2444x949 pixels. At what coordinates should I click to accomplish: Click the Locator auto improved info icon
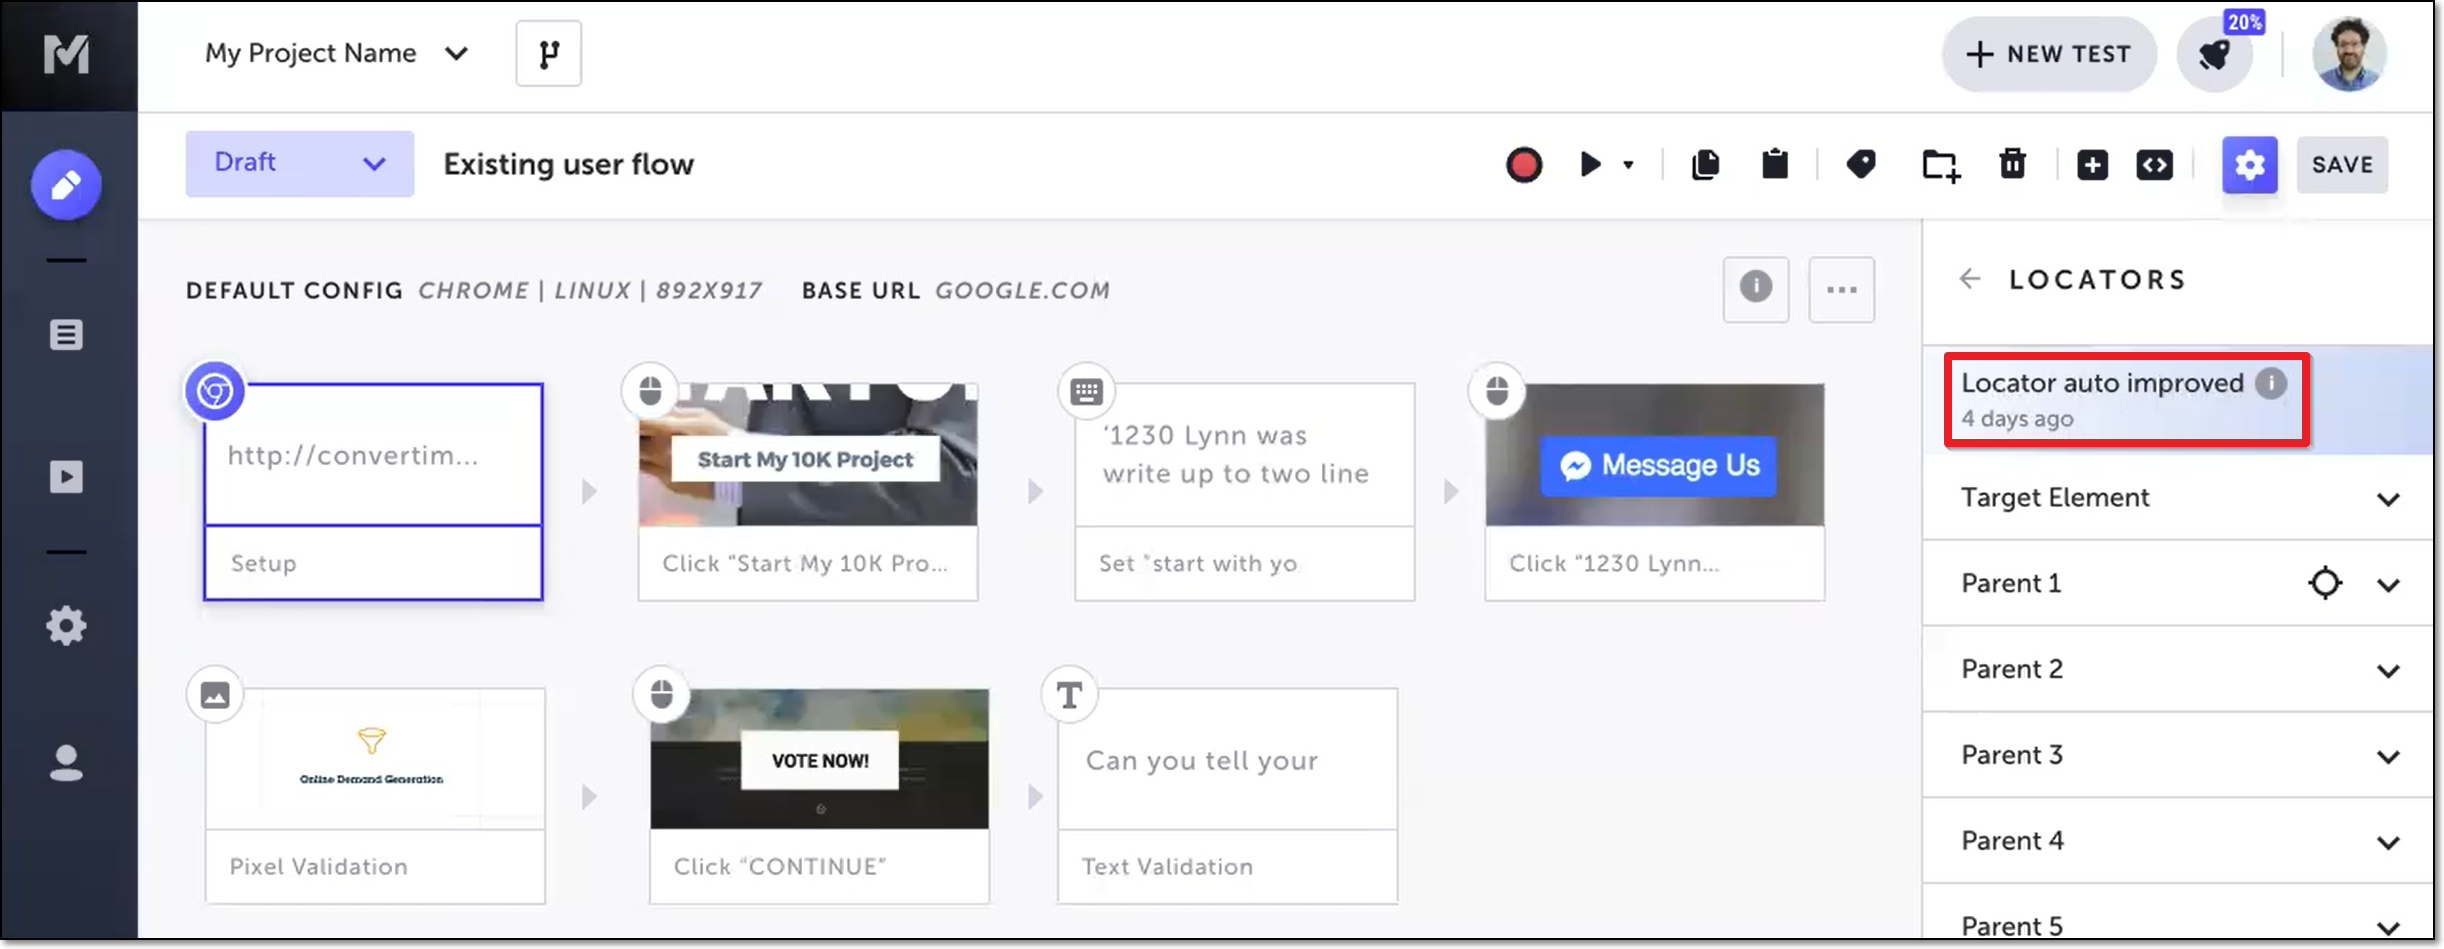coord(2271,383)
